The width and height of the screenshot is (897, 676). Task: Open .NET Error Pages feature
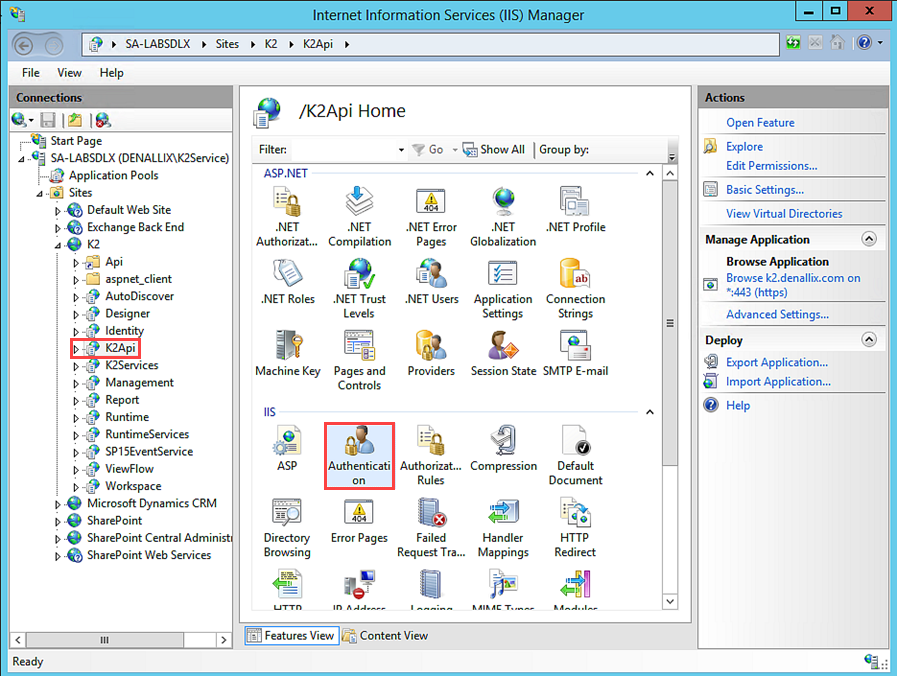point(431,216)
